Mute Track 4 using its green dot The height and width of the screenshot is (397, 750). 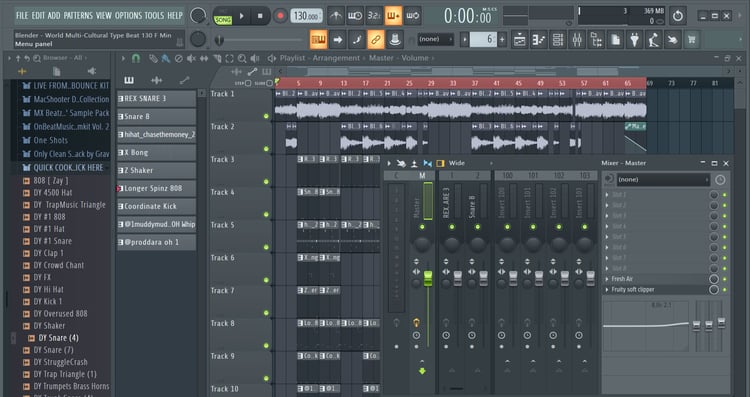[266, 215]
